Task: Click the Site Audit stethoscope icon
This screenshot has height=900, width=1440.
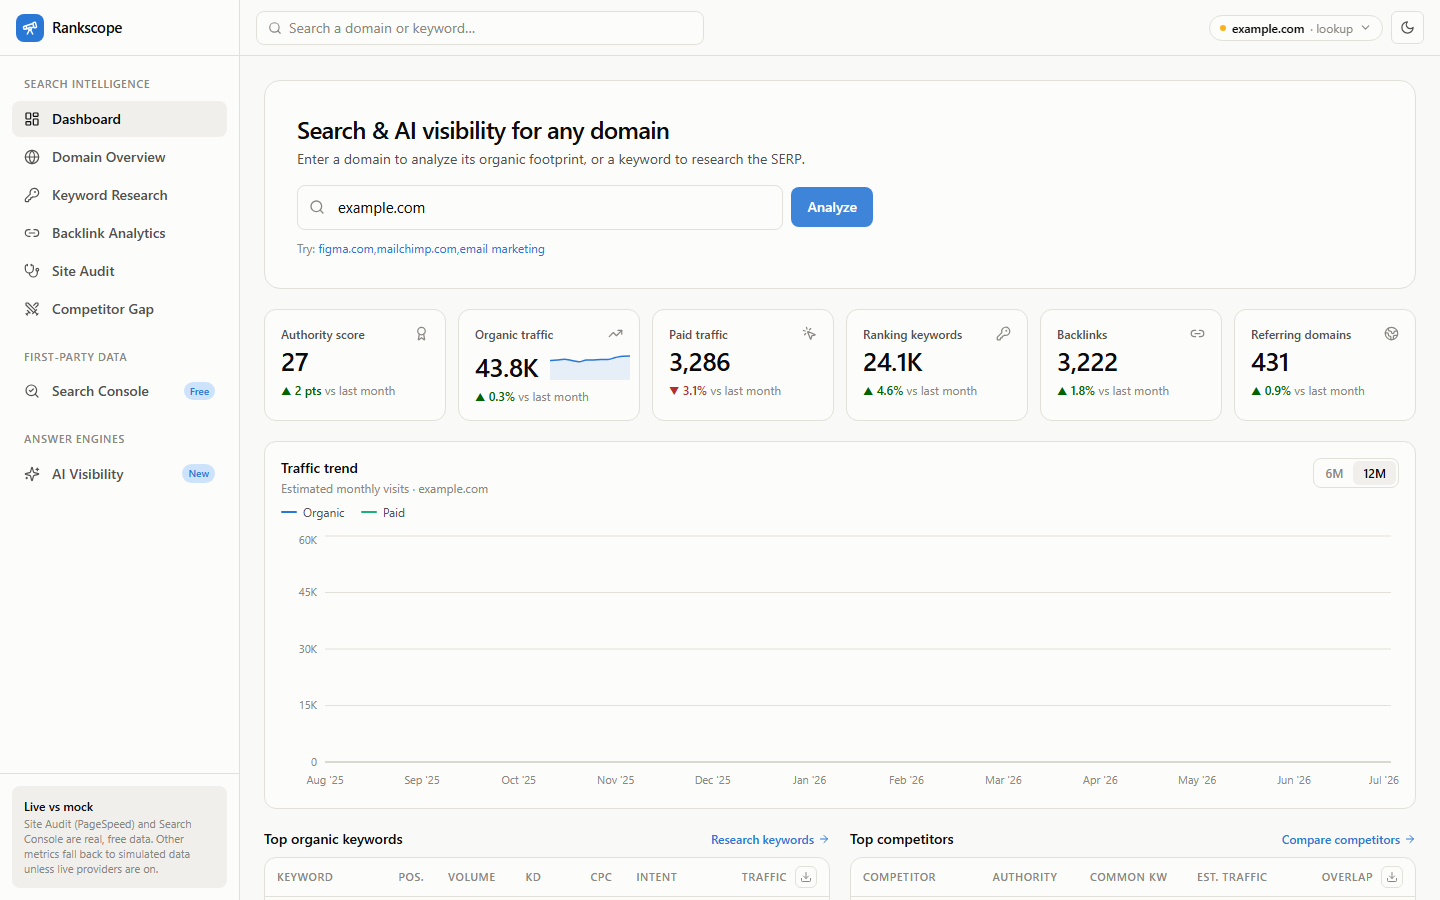Action: [32, 271]
